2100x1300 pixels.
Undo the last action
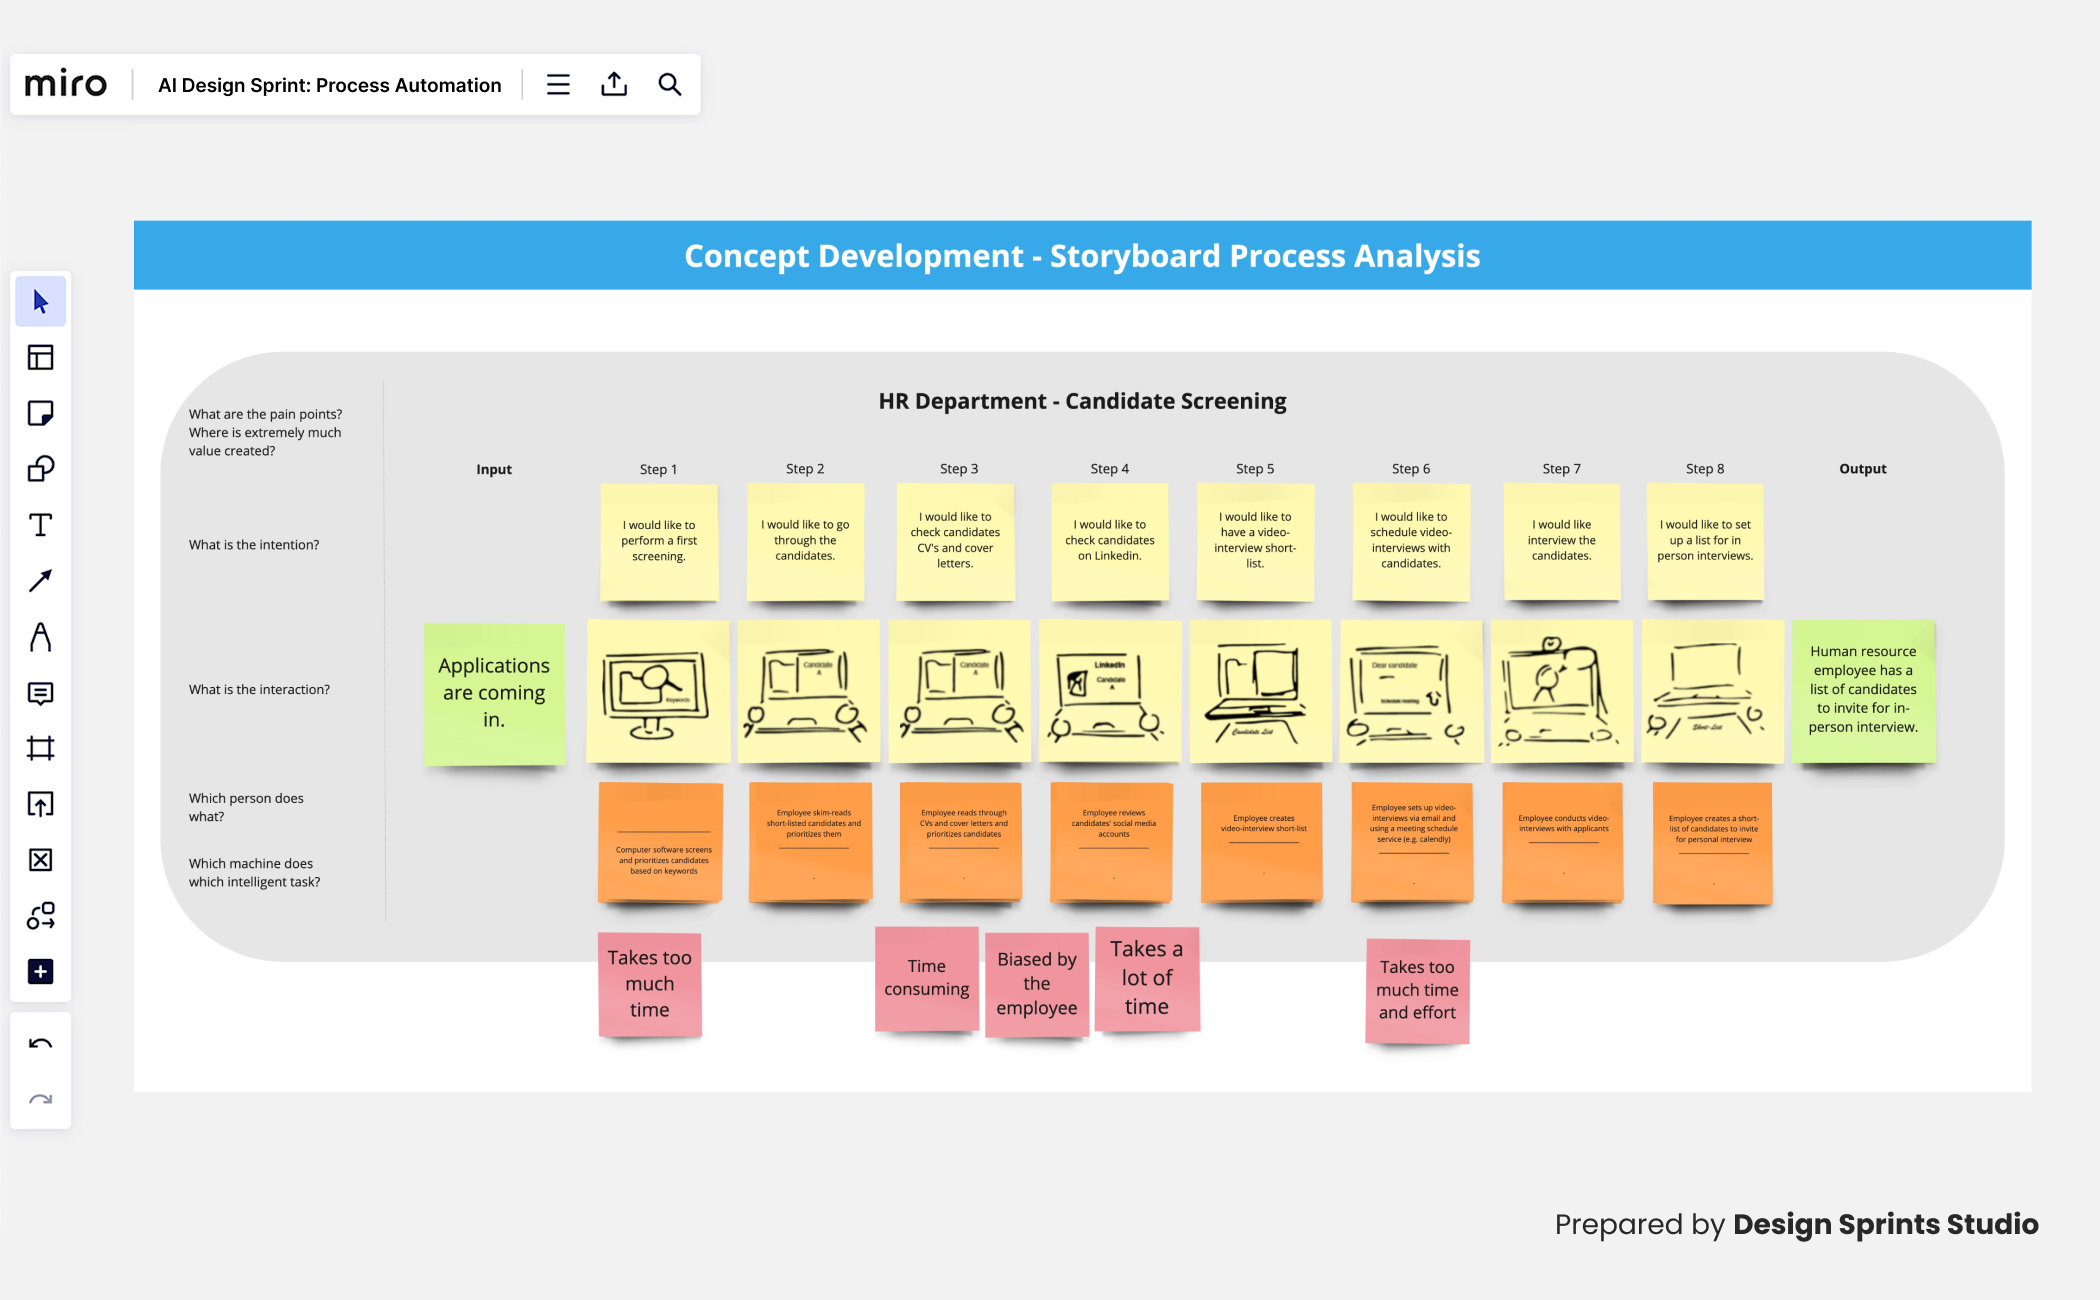click(x=41, y=1042)
